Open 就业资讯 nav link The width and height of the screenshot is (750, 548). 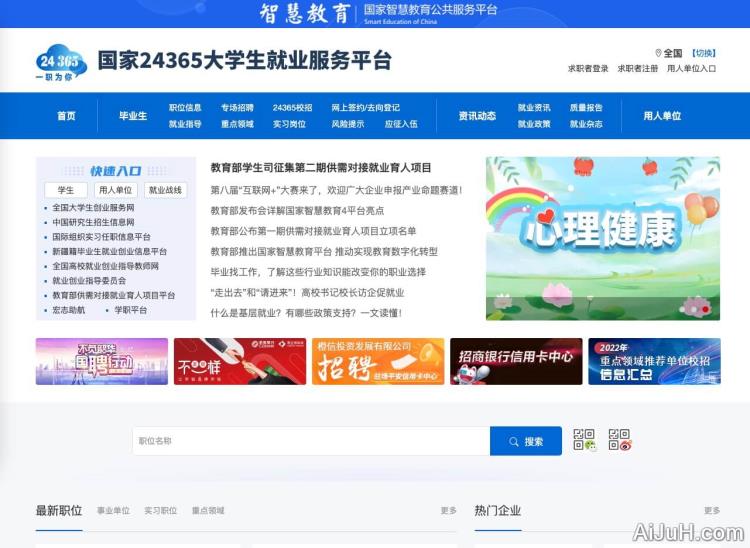pos(534,108)
